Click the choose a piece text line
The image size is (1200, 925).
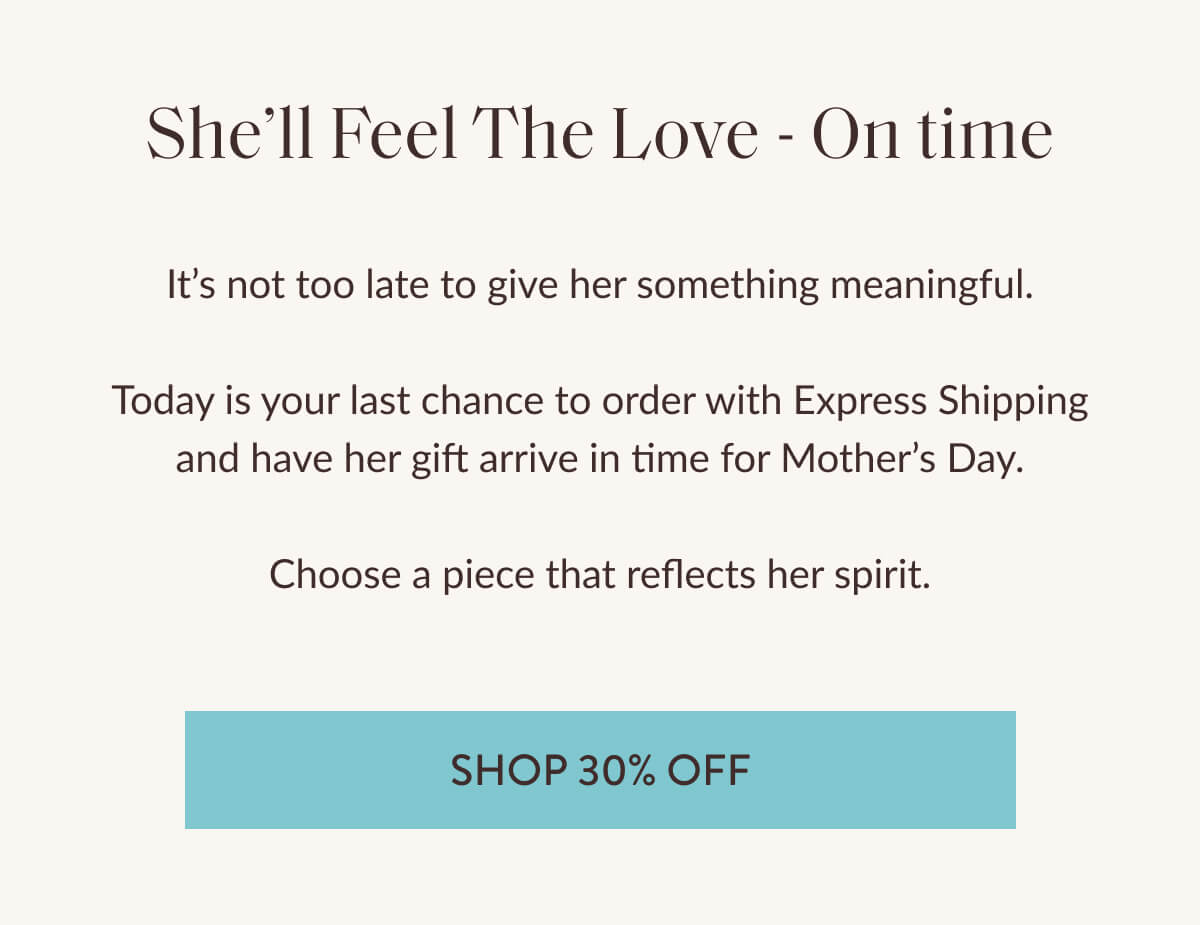pos(600,574)
